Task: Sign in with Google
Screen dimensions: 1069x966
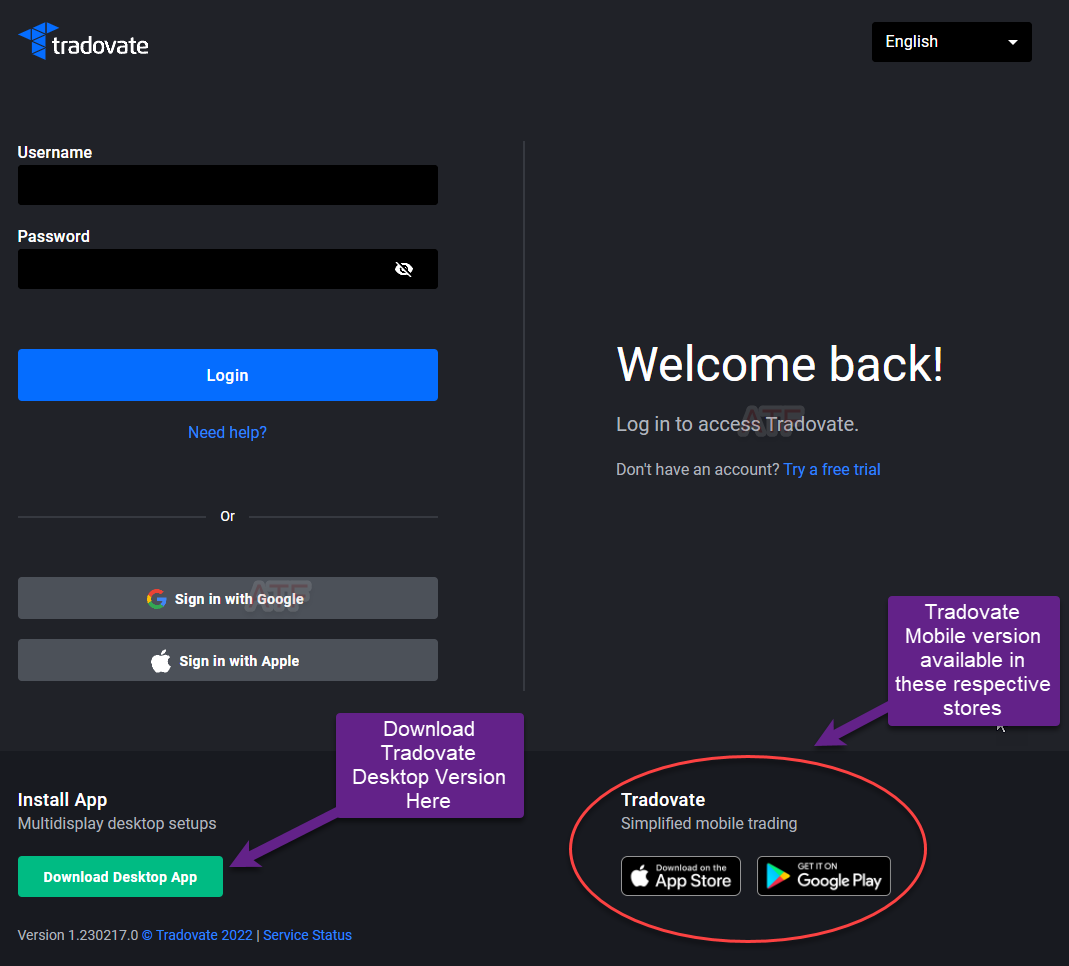Action: [x=228, y=599]
